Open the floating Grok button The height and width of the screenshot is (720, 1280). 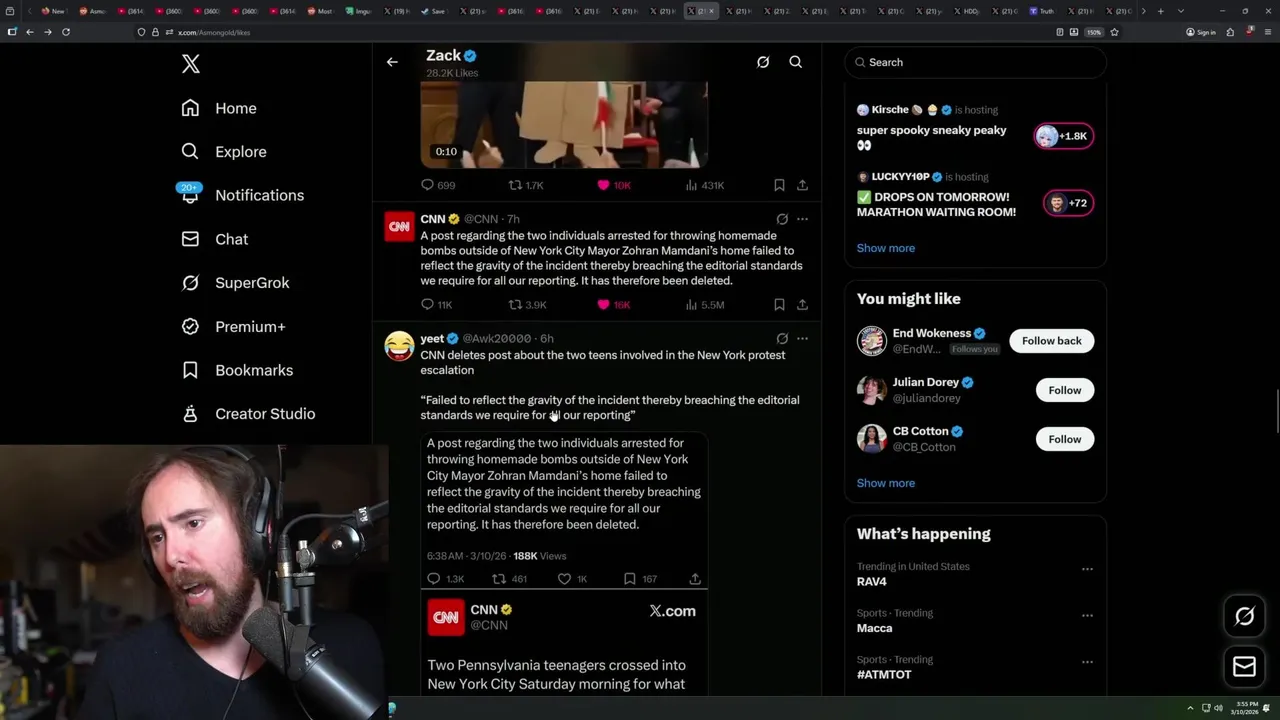point(1244,617)
